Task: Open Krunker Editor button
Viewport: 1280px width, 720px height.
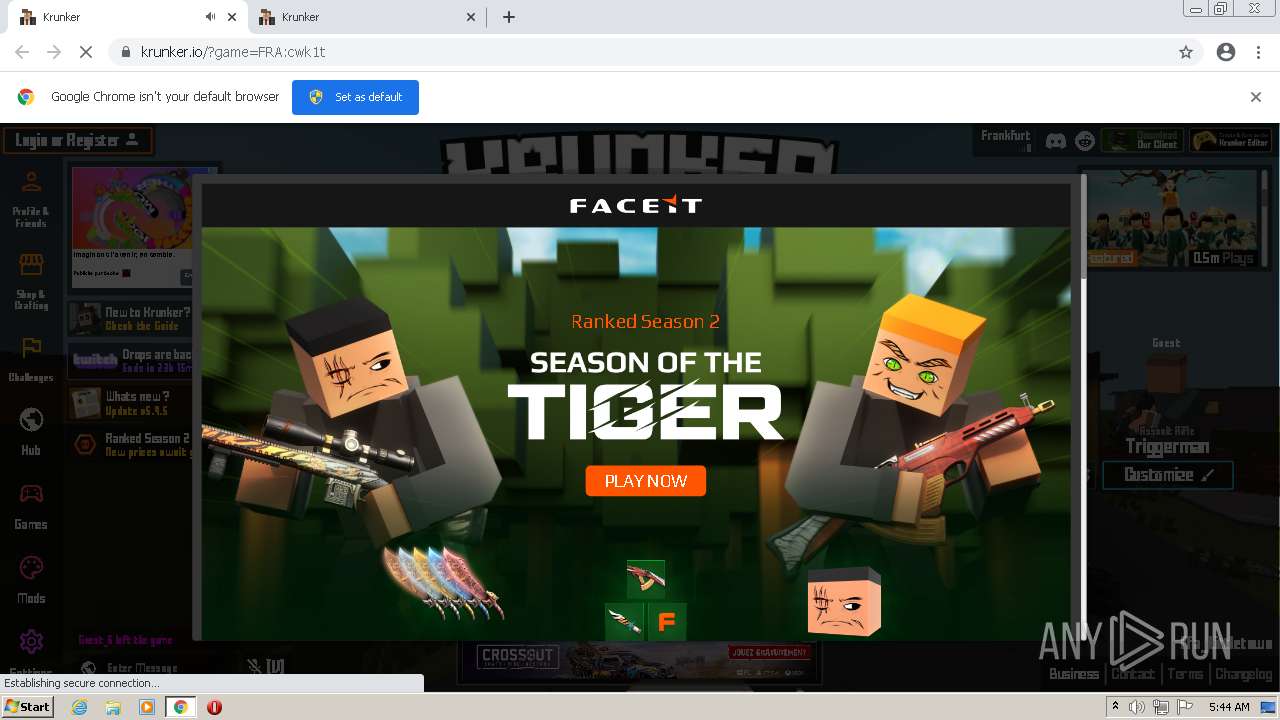Action: point(1231,141)
